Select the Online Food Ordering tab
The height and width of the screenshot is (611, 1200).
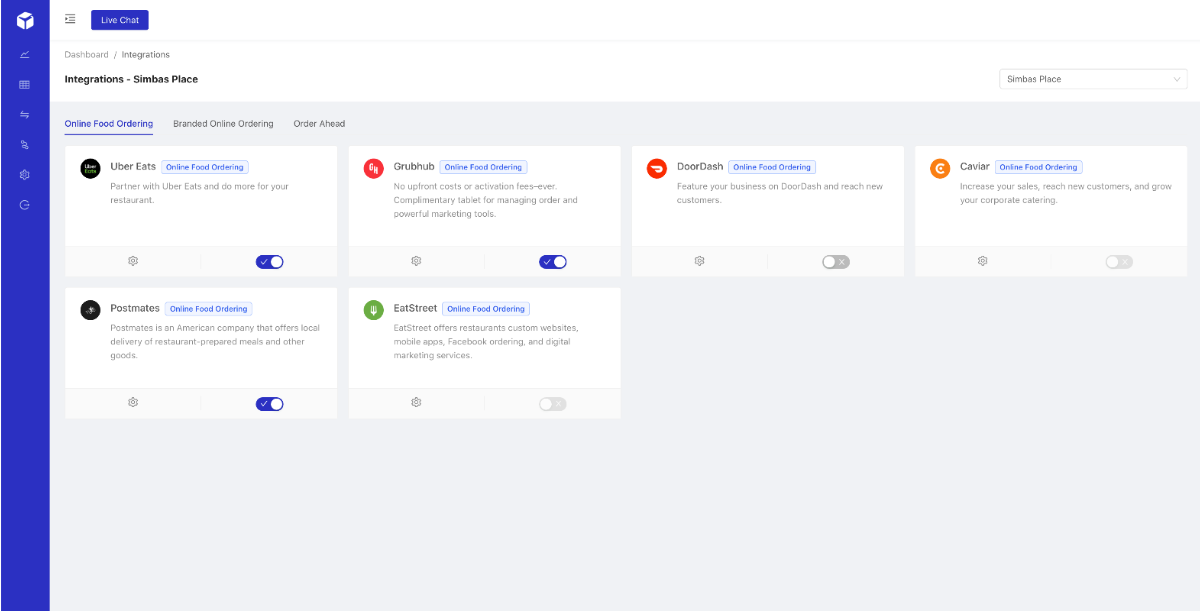(109, 124)
